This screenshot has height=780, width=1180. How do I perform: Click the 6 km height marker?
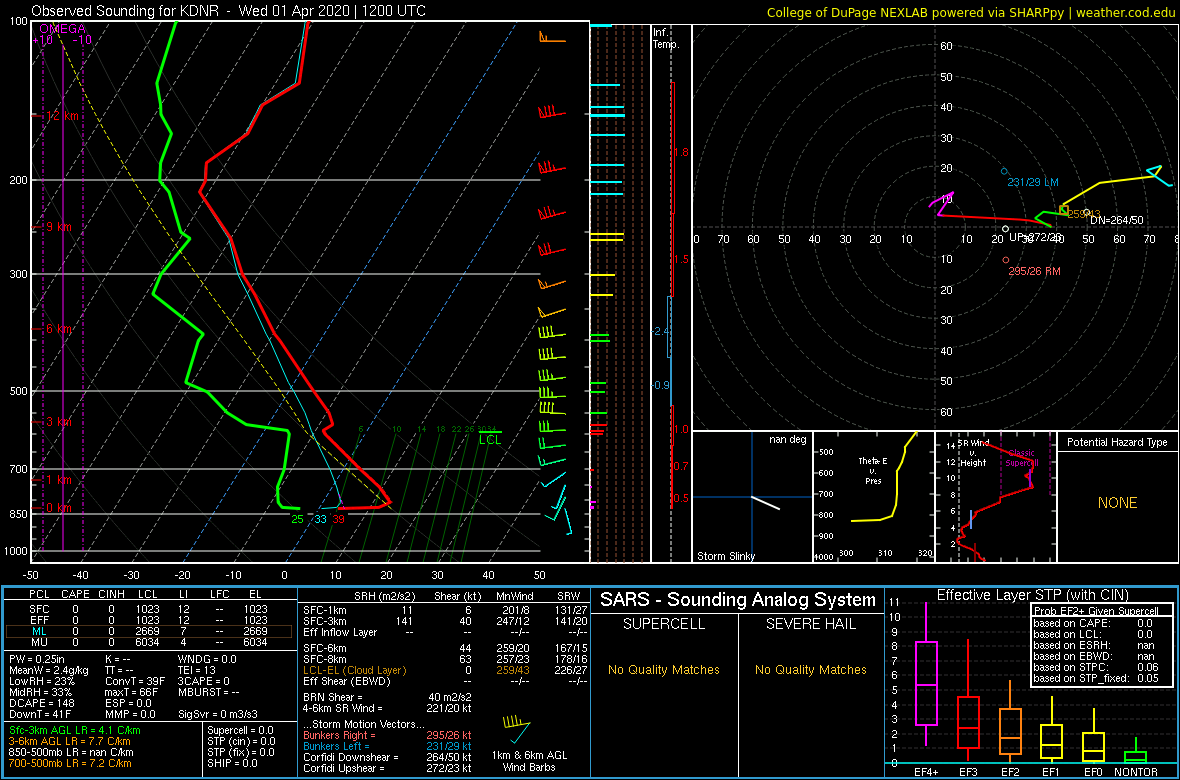58,329
